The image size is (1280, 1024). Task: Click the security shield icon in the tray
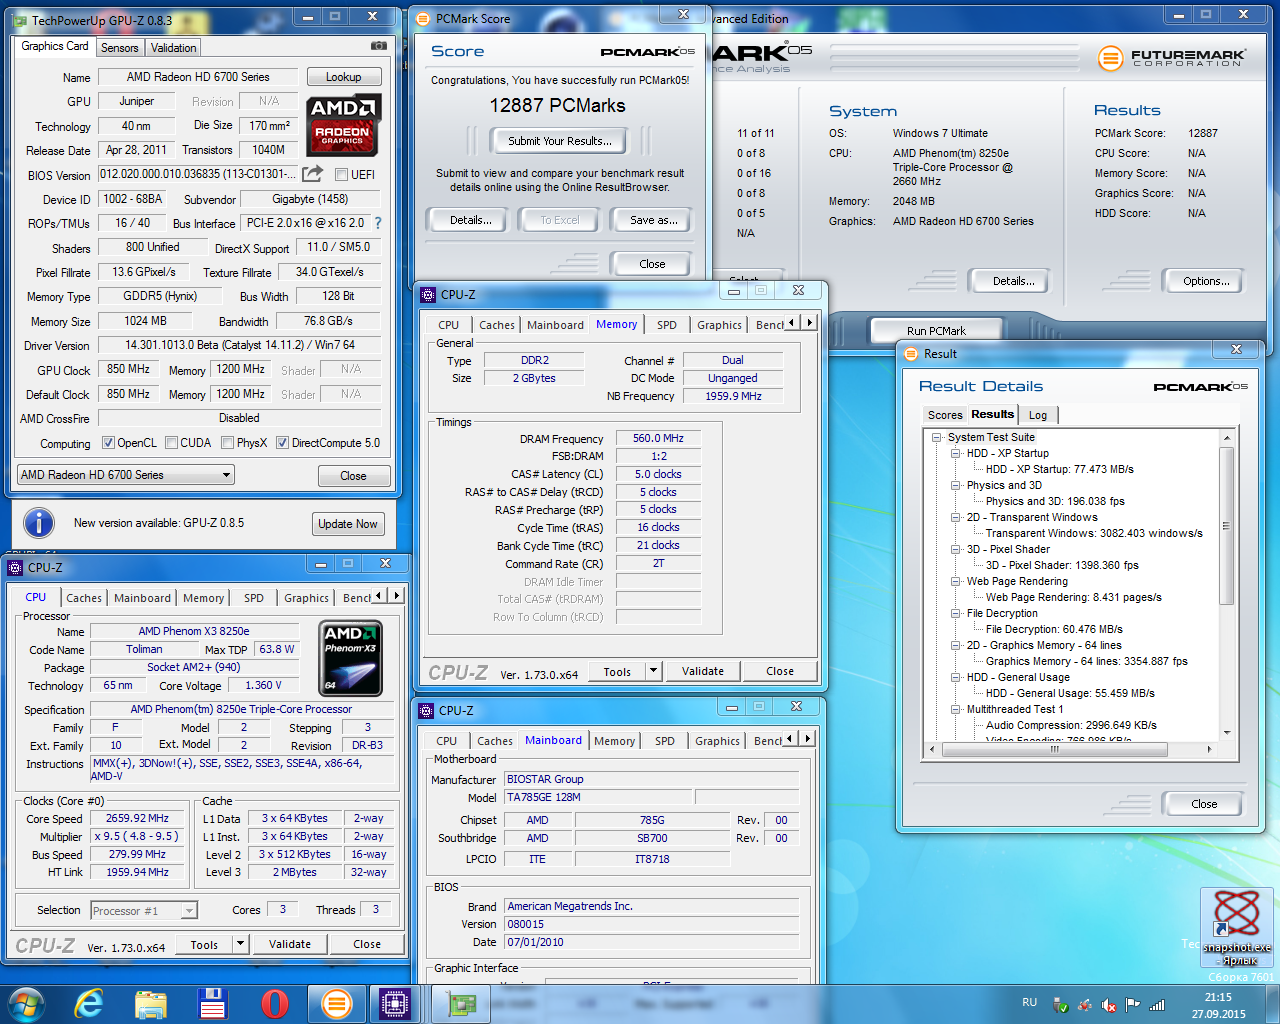(1062, 1005)
